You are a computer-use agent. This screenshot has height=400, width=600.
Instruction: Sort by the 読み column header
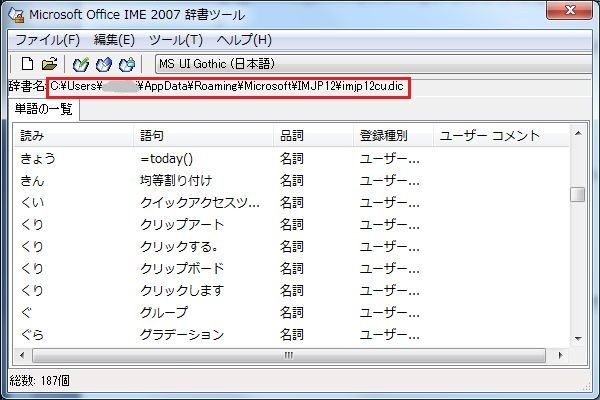point(74,136)
